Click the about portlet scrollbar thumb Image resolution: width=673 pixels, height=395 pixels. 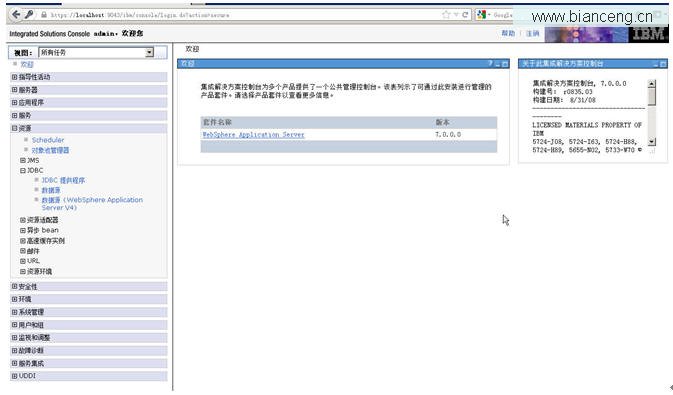pos(652,97)
